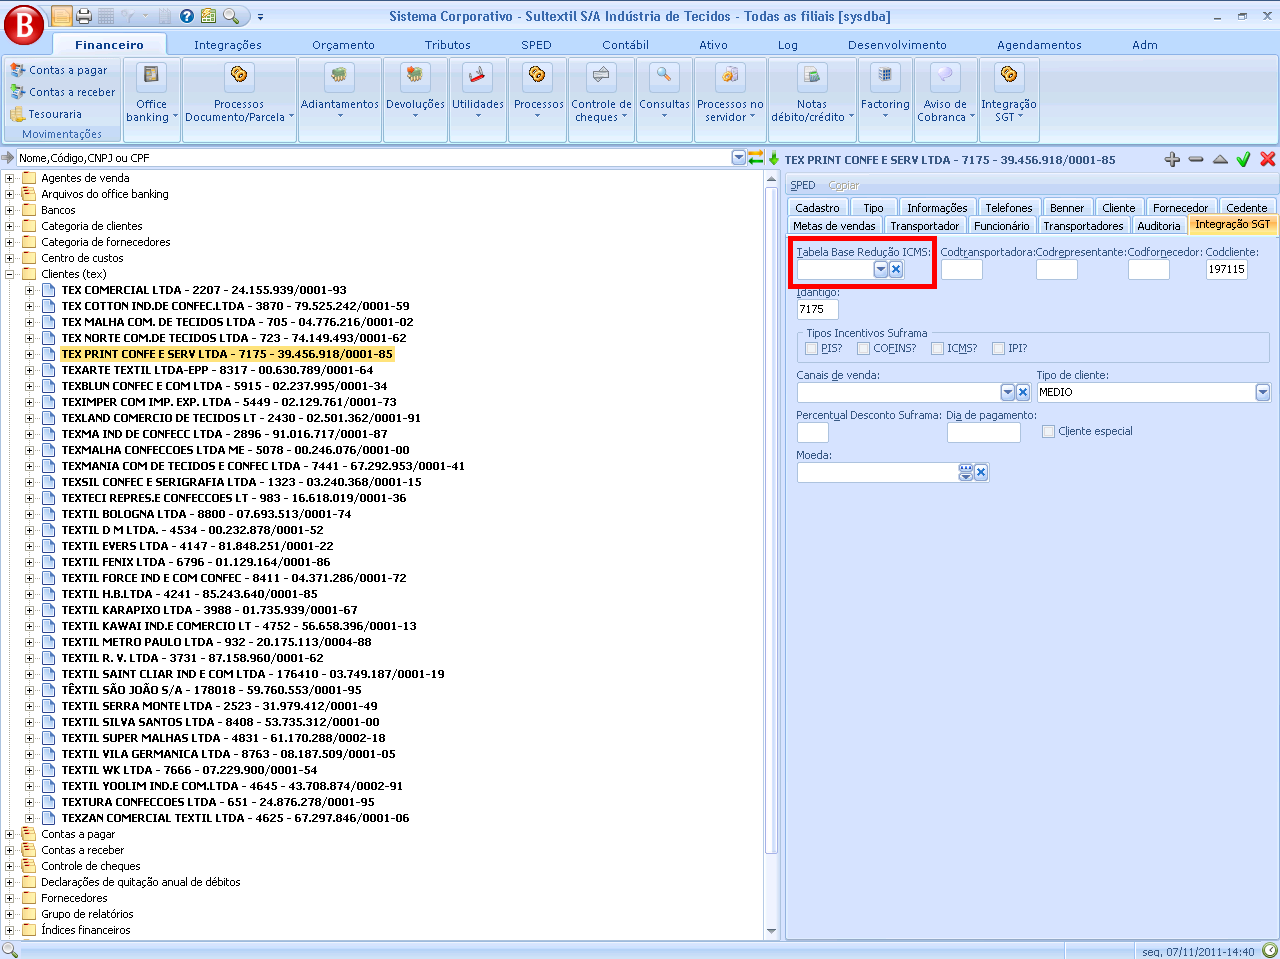The width and height of the screenshot is (1280, 959).
Task: Click the red X cancel icon
Action: pos(1267,159)
